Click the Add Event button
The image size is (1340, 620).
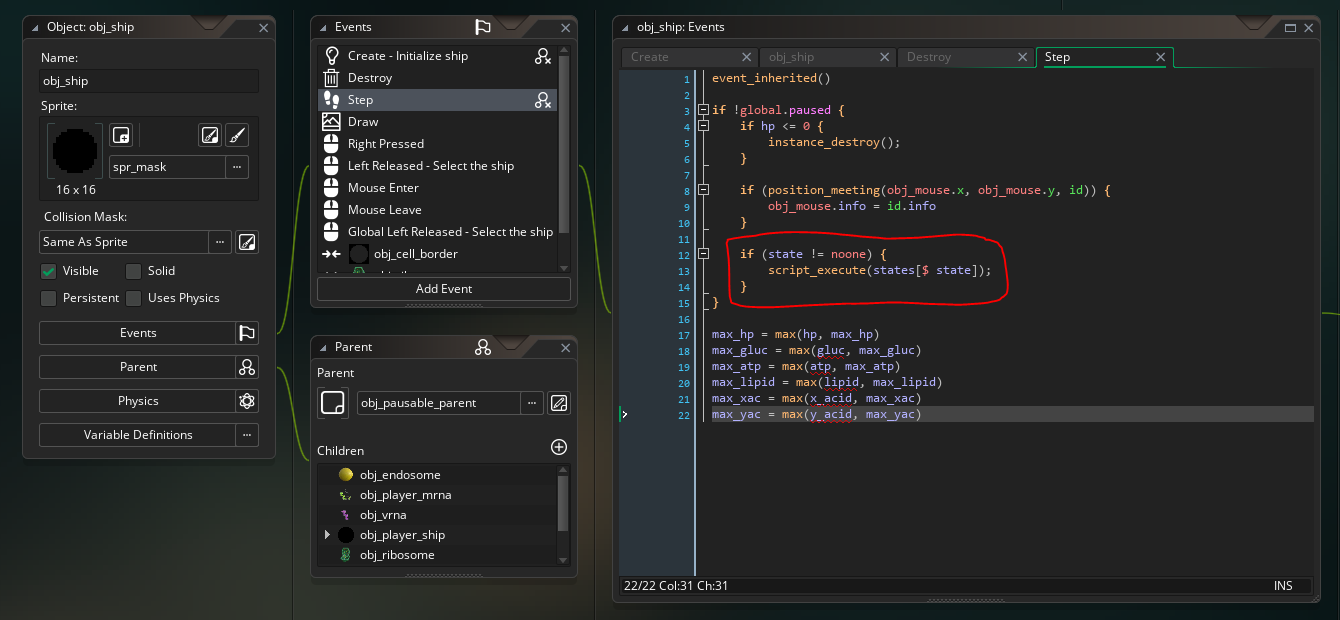click(x=444, y=289)
